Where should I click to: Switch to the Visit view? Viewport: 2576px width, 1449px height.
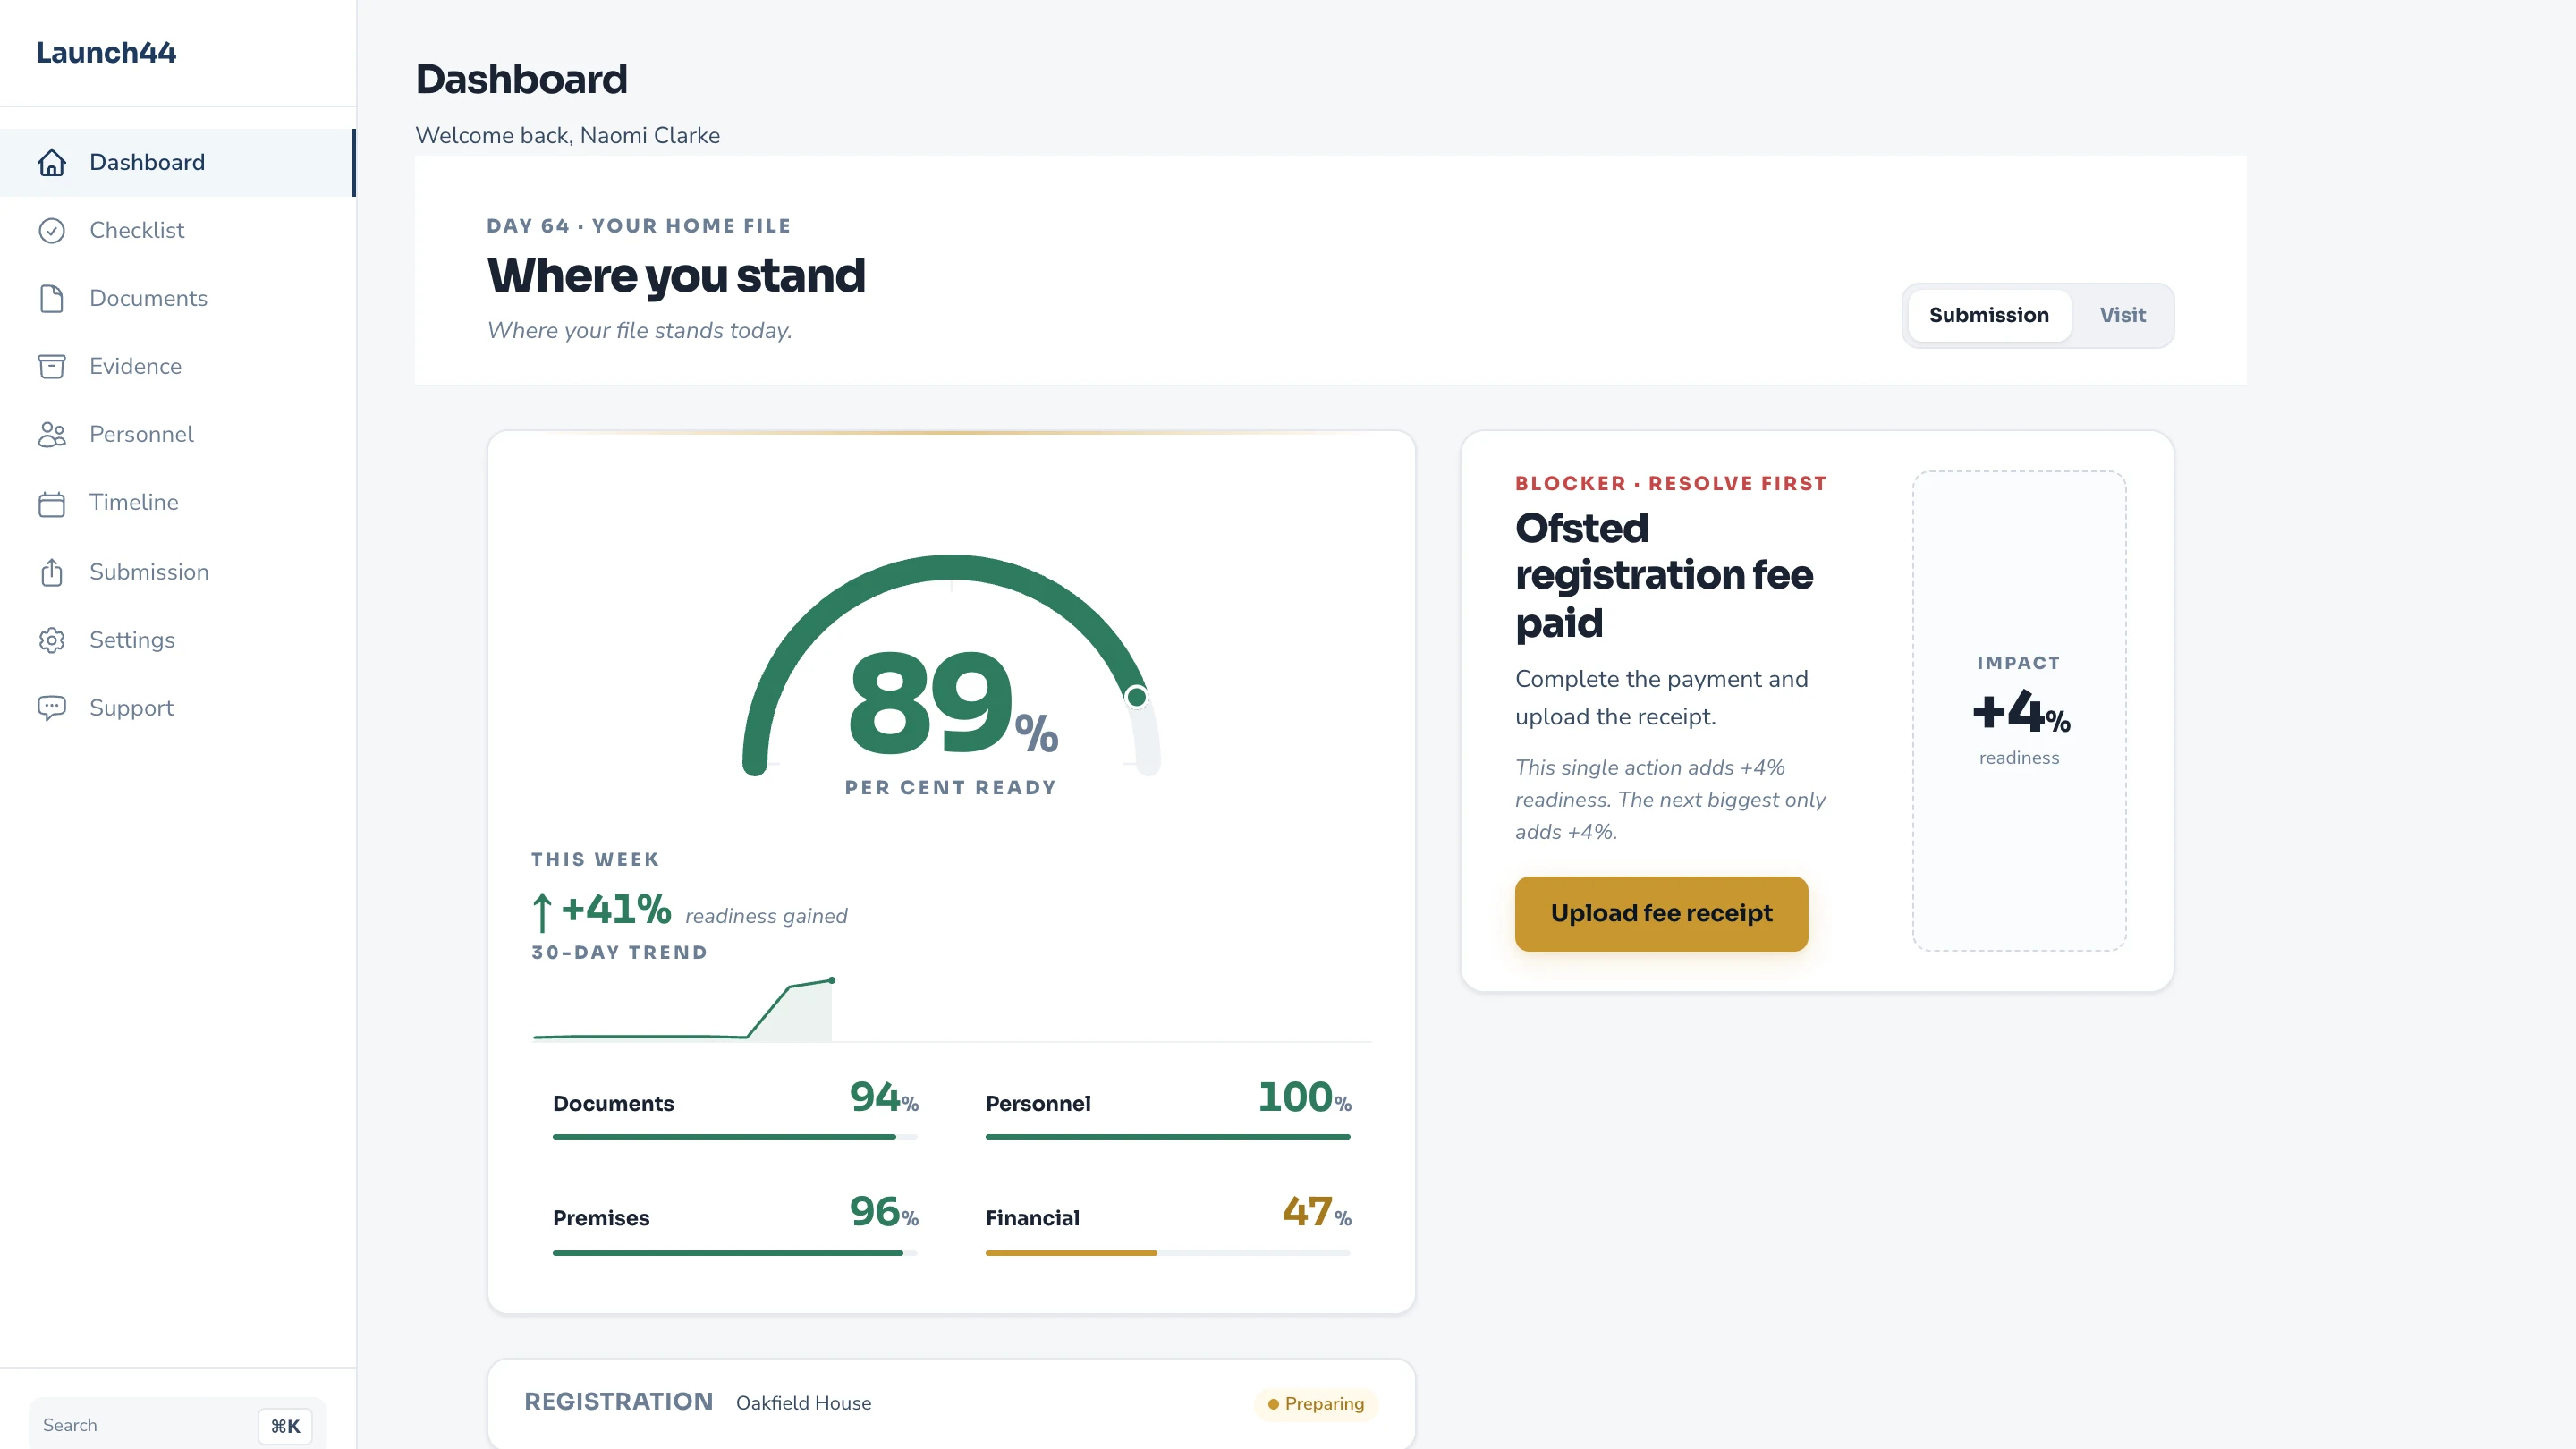click(x=2122, y=315)
